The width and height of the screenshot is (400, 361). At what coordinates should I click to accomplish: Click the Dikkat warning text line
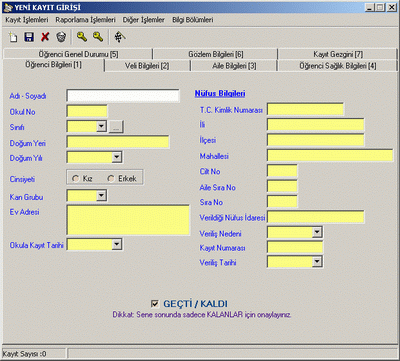[x=202, y=315]
